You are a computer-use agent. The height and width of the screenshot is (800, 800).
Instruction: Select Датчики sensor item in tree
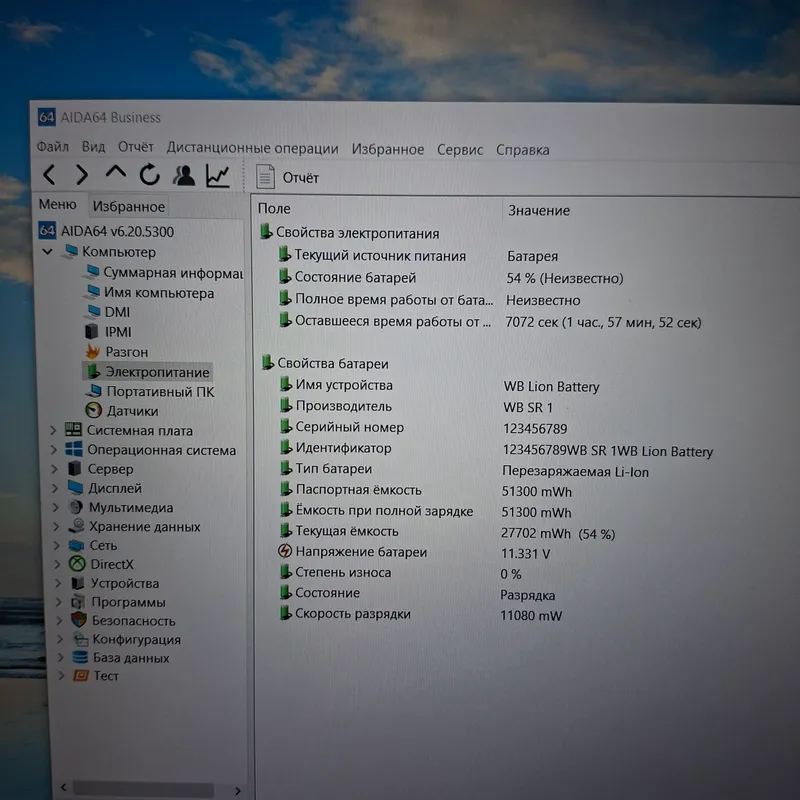coord(122,411)
